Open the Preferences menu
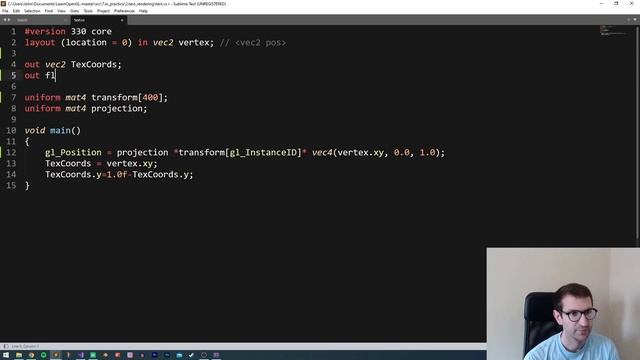The width and height of the screenshot is (640, 360). (124, 11)
